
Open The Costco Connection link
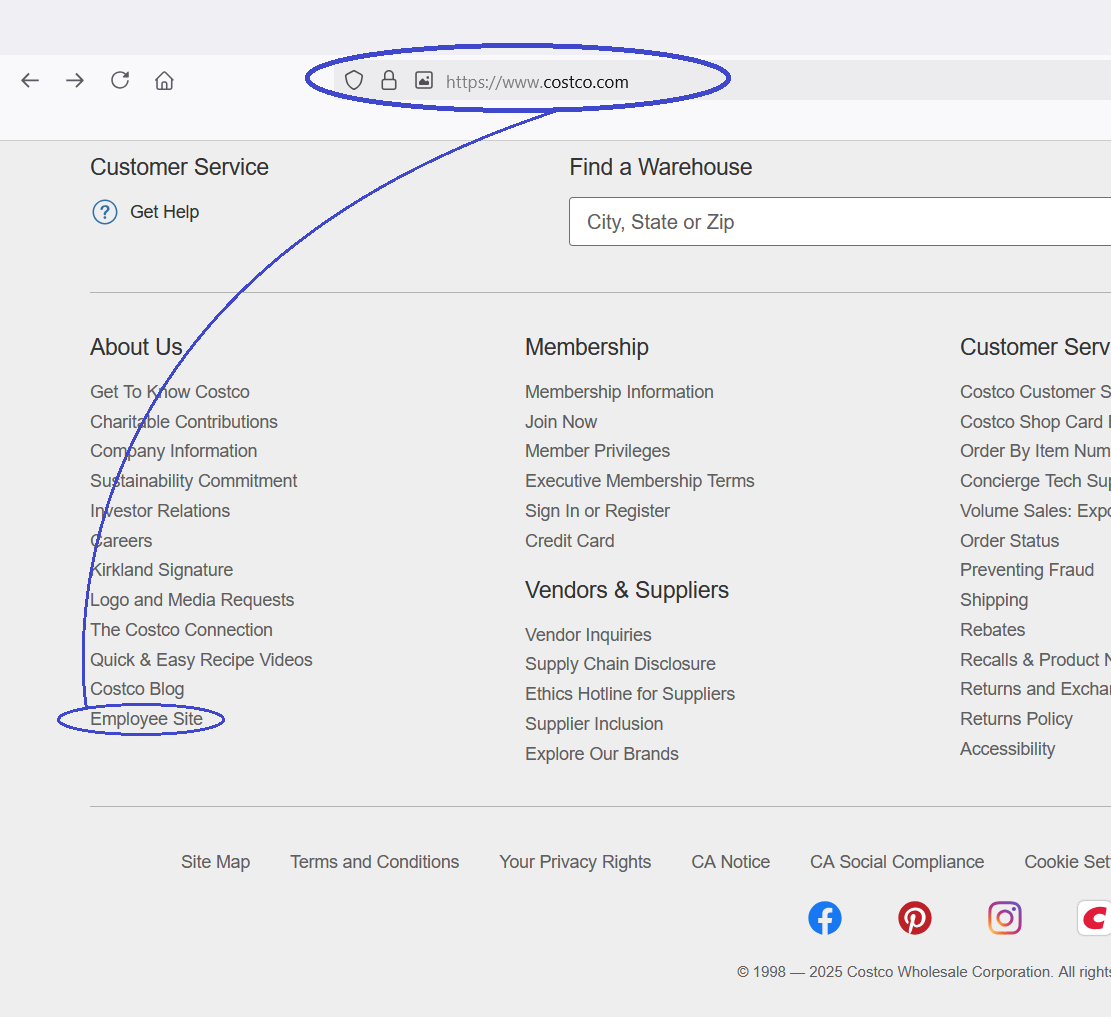(181, 630)
